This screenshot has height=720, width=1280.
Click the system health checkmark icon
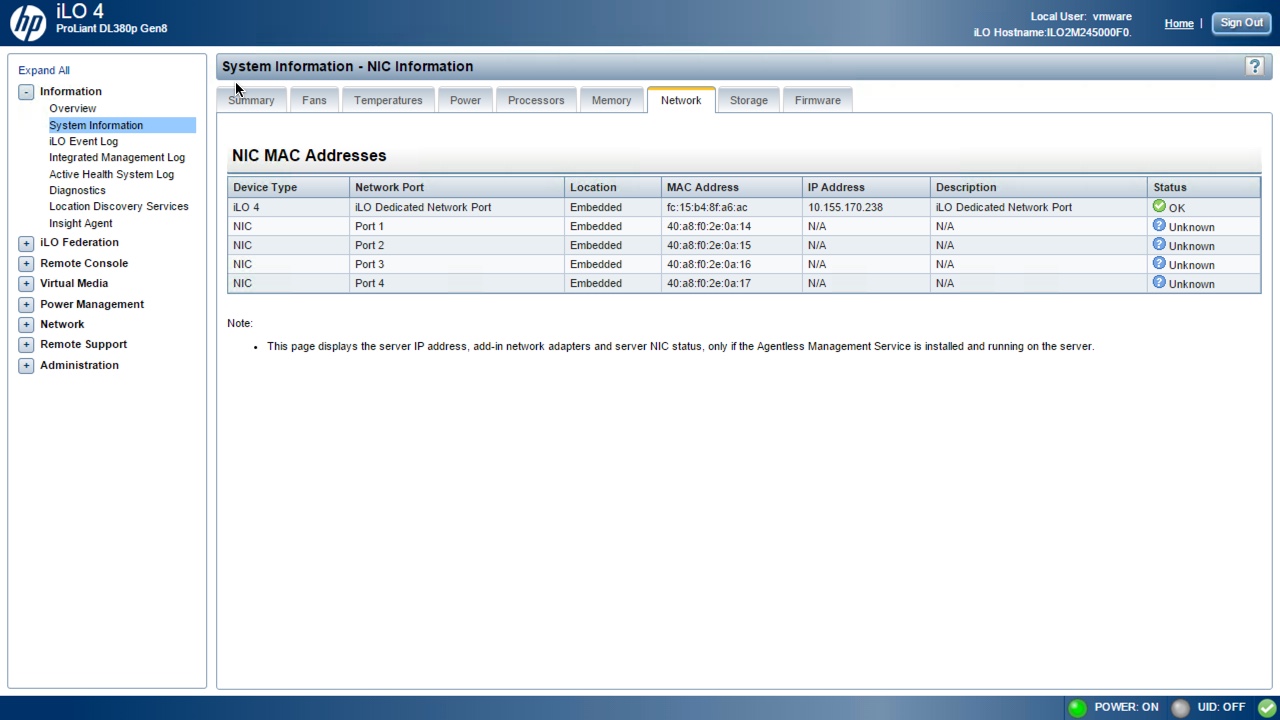click(x=1266, y=708)
